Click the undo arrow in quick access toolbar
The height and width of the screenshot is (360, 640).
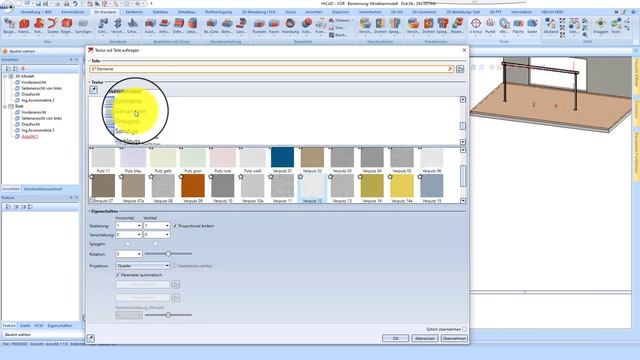point(75,4)
